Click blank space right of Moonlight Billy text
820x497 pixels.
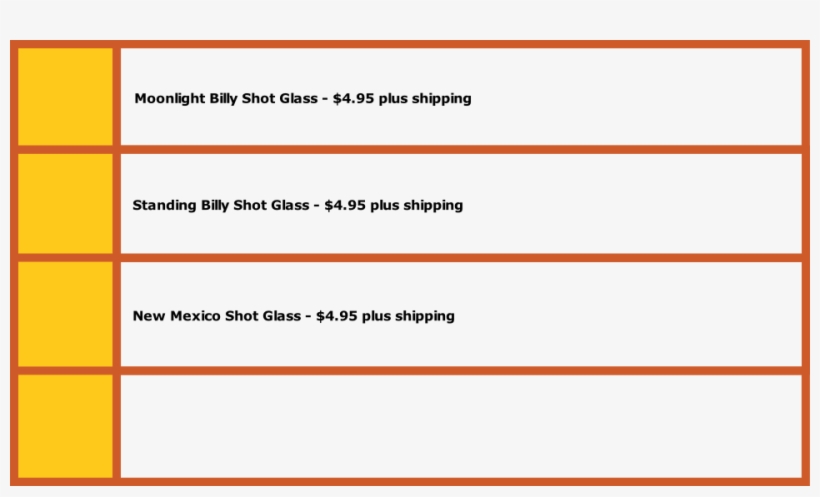tap(640, 99)
